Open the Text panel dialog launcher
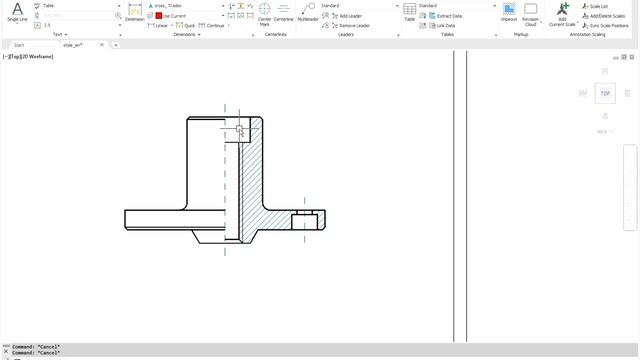 [120, 36]
